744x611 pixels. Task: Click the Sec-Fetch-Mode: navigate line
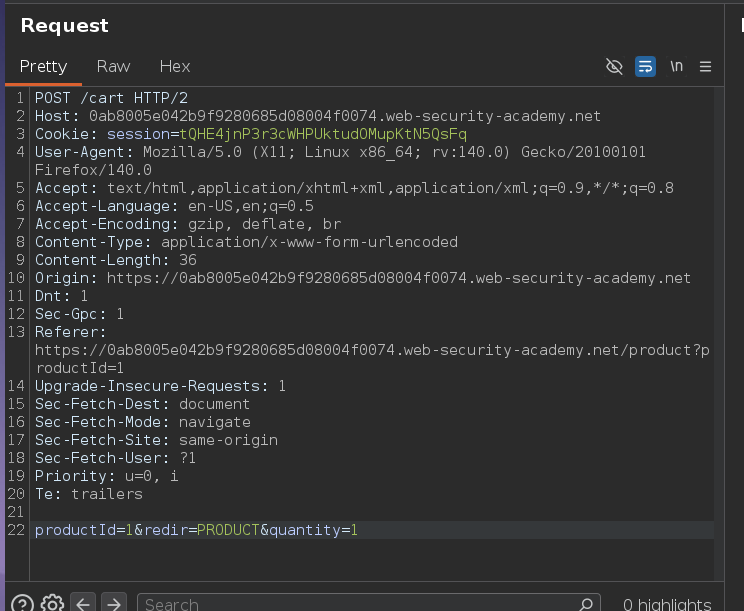tap(143, 422)
